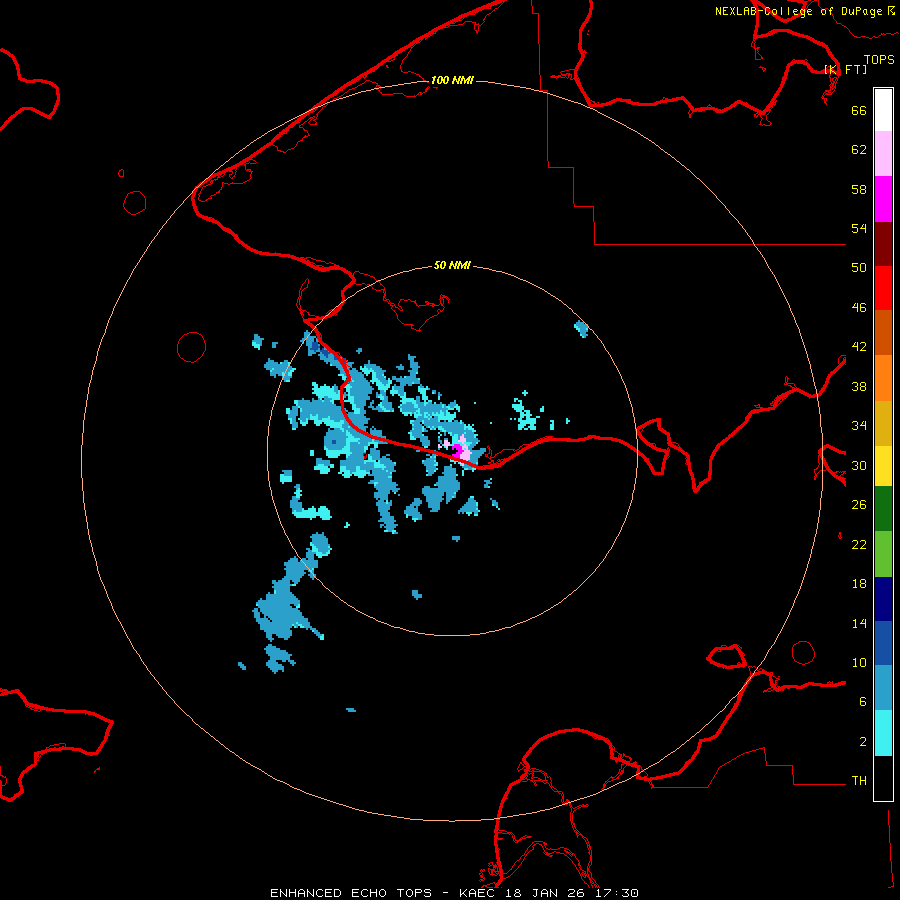
Task: Click the gold legend segment near 34
Action: 883,423
